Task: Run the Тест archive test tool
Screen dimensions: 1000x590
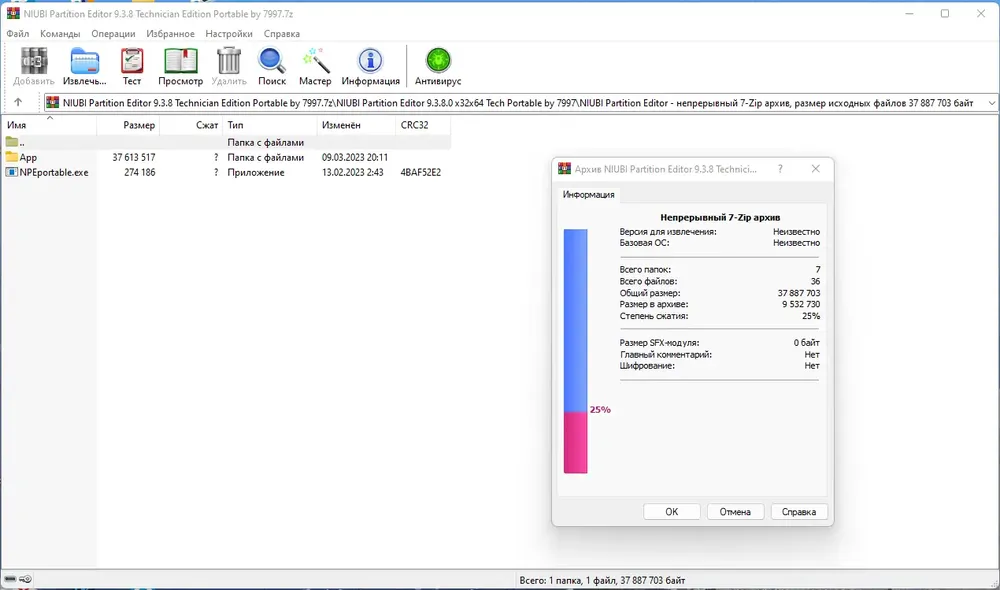Action: 132,67
